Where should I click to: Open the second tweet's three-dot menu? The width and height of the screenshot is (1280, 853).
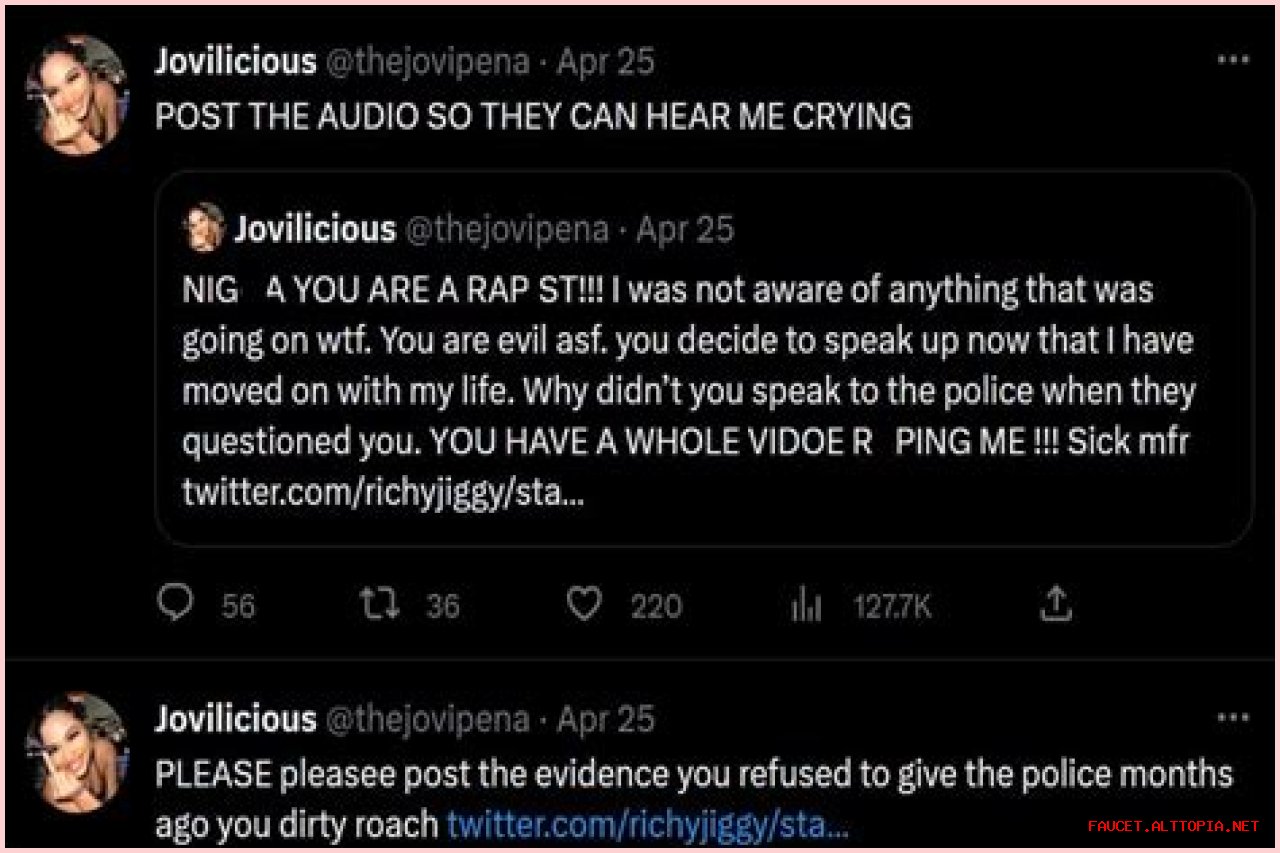(x=1232, y=717)
